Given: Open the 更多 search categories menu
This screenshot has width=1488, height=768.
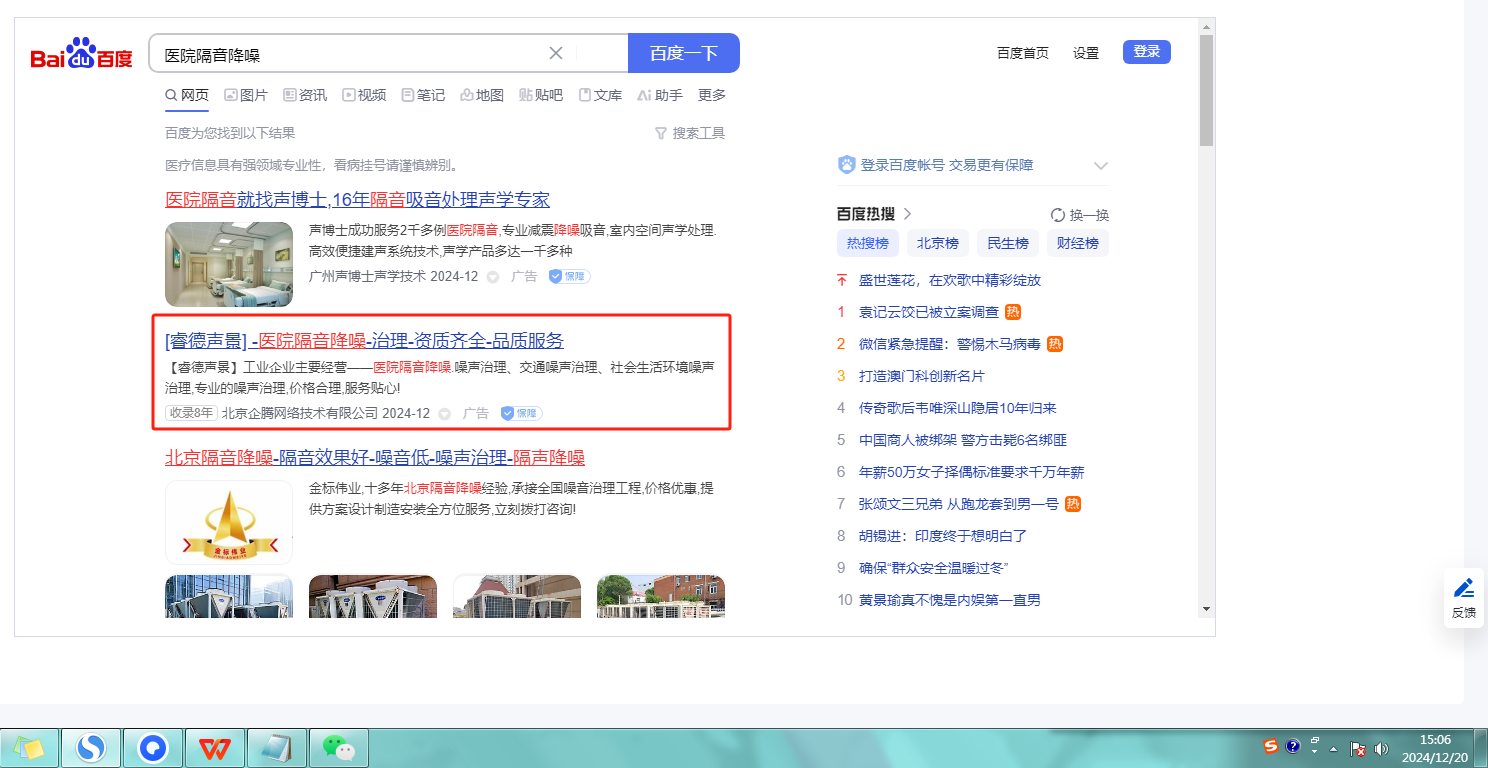Looking at the screenshot, I should (712, 95).
